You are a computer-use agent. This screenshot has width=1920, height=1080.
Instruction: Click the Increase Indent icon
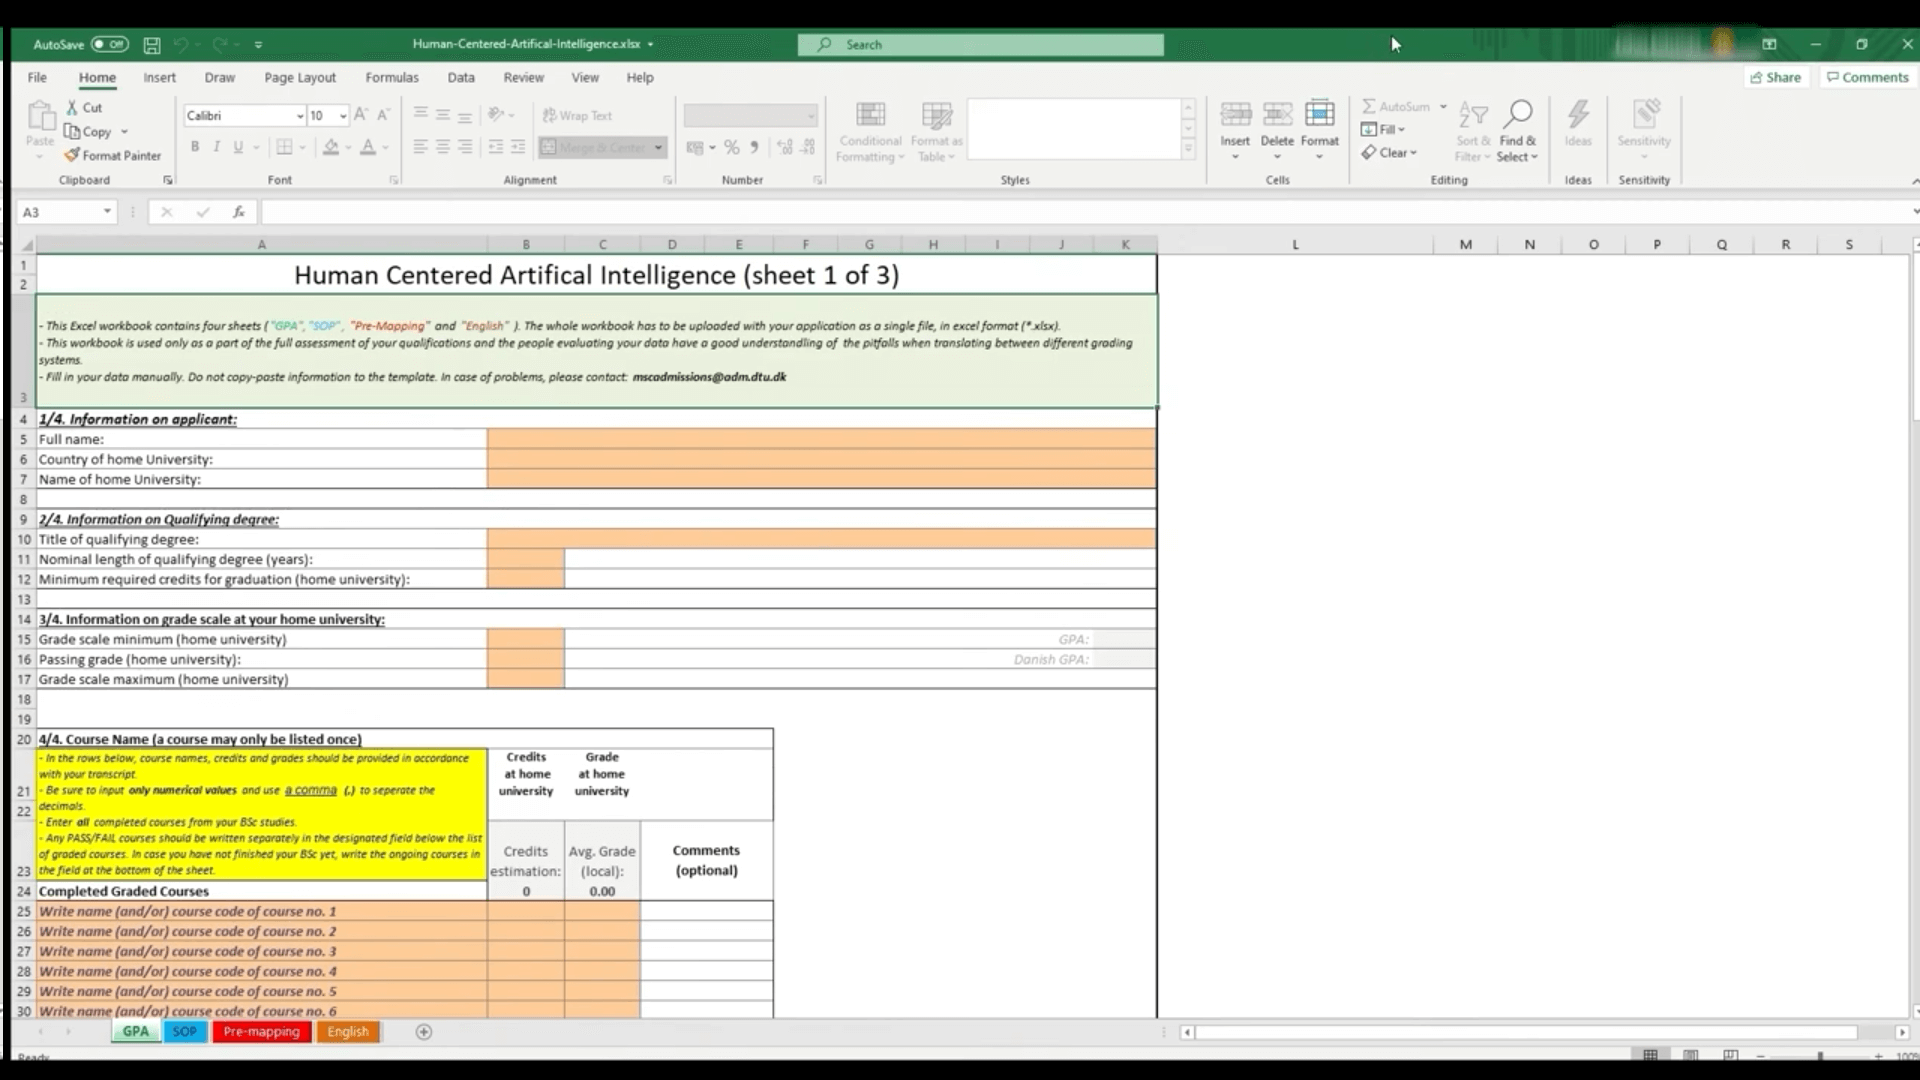point(518,147)
